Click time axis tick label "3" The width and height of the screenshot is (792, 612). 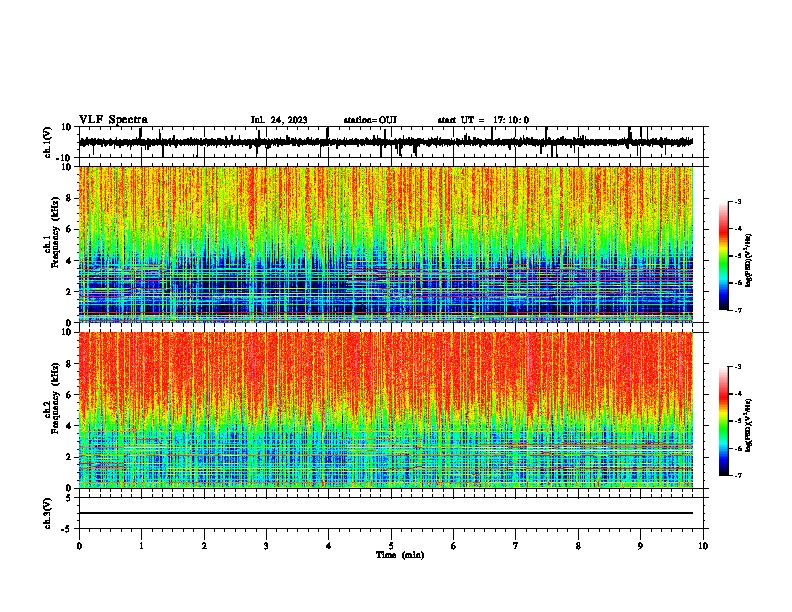266,546
